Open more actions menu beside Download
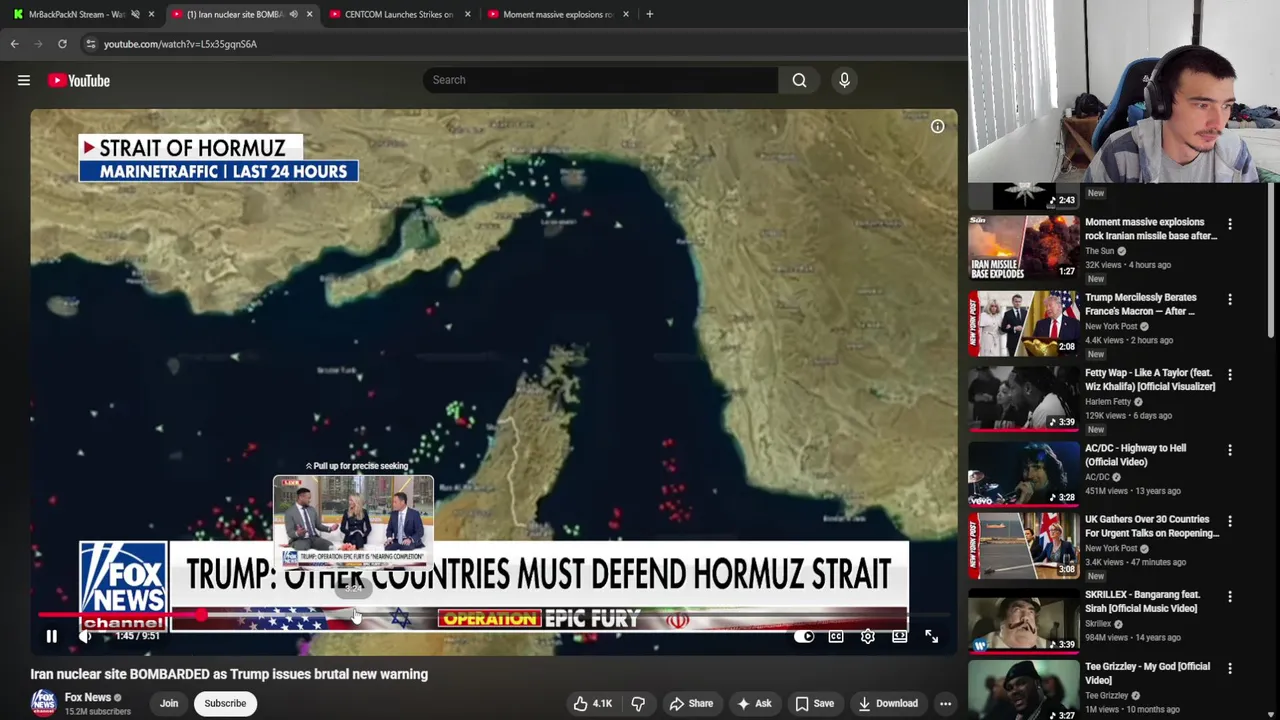This screenshot has width=1280, height=720. [945, 704]
